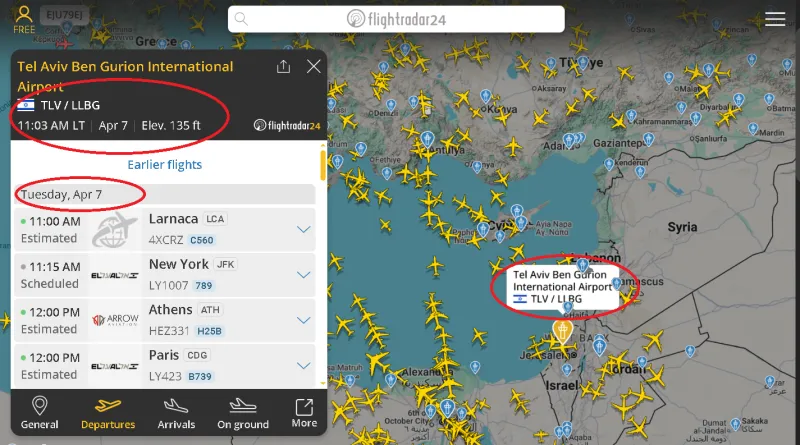Click the magnifier search icon
800x445 pixels.
(x=241, y=19)
